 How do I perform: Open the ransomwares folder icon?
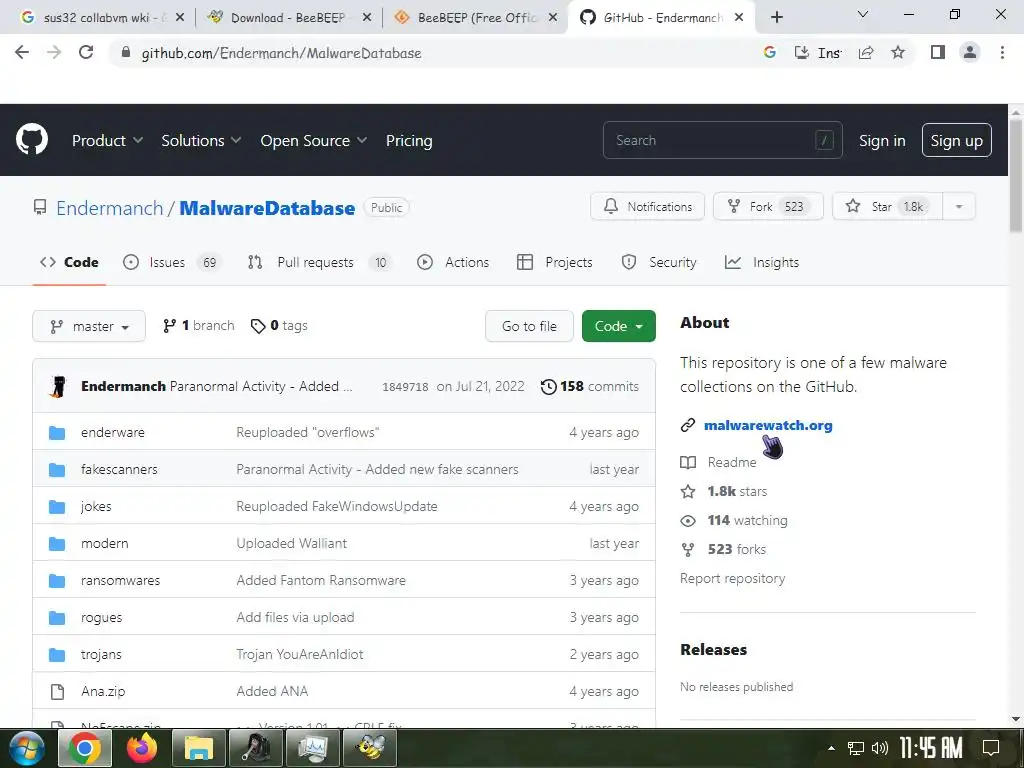click(57, 580)
